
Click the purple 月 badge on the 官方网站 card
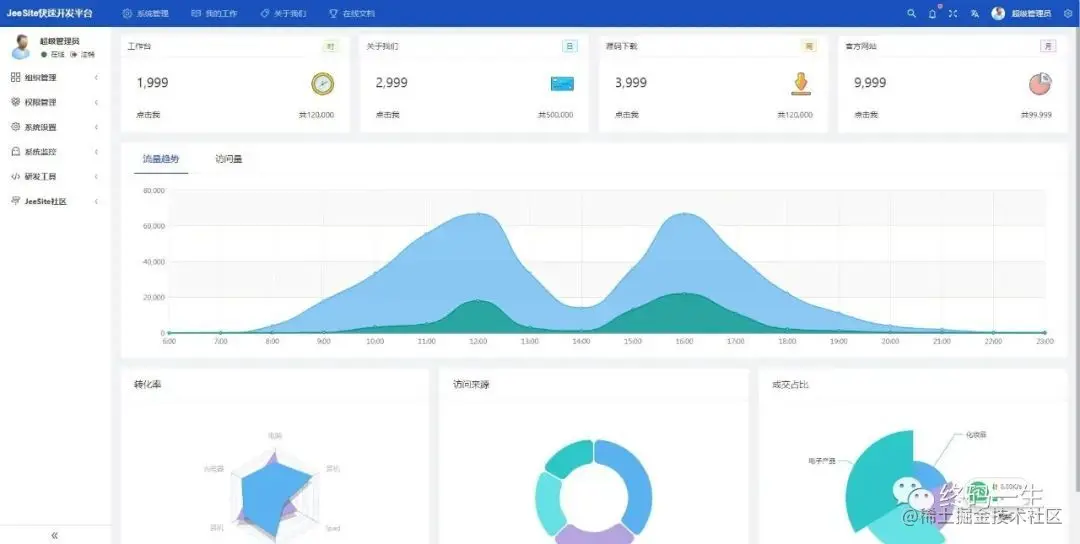click(1048, 46)
